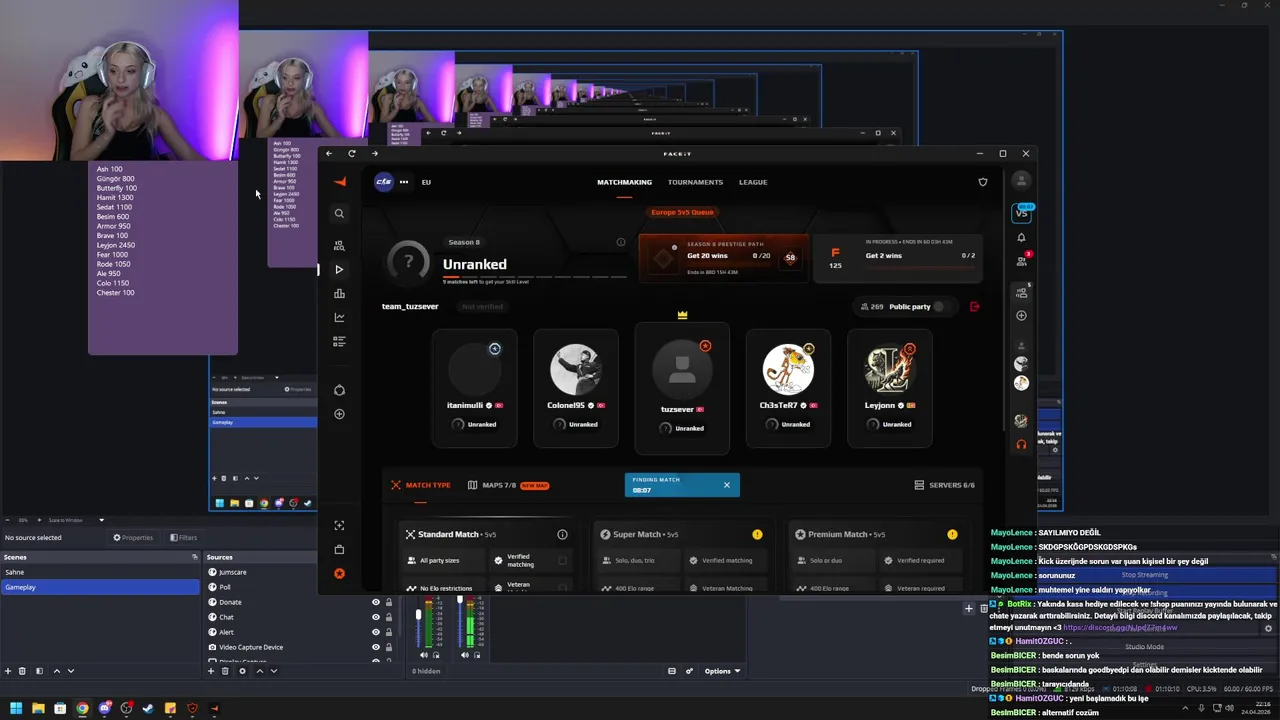Move source down with Sources down chevron
Image resolution: width=1280 pixels, height=720 pixels.
coord(274,671)
